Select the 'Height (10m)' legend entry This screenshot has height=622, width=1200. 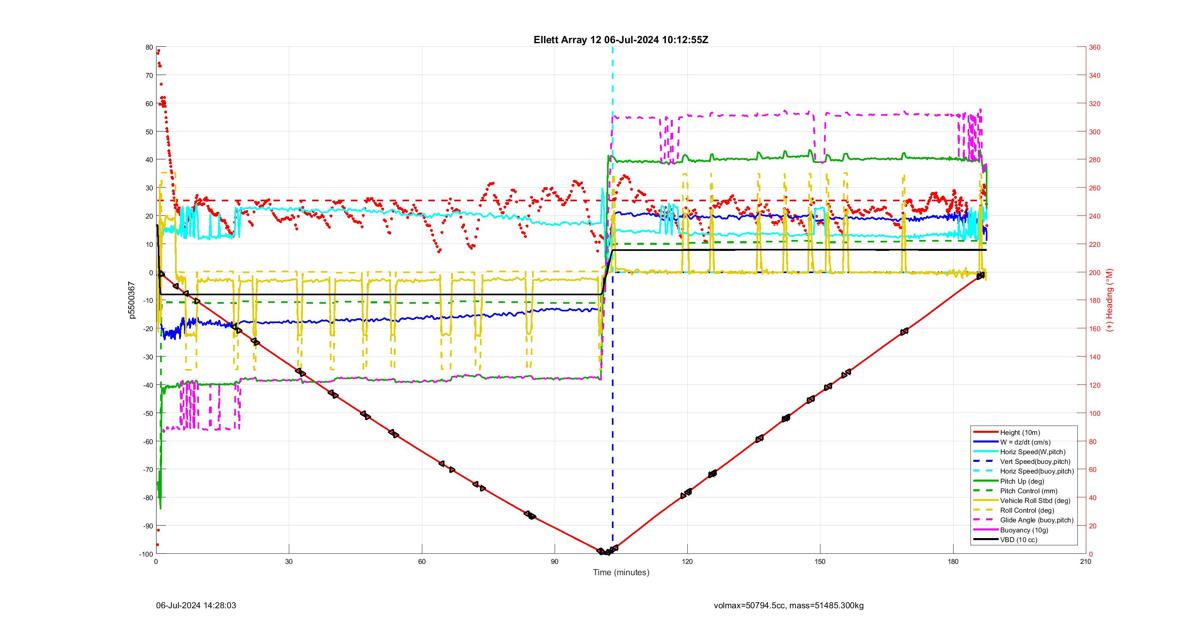click(1020, 432)
